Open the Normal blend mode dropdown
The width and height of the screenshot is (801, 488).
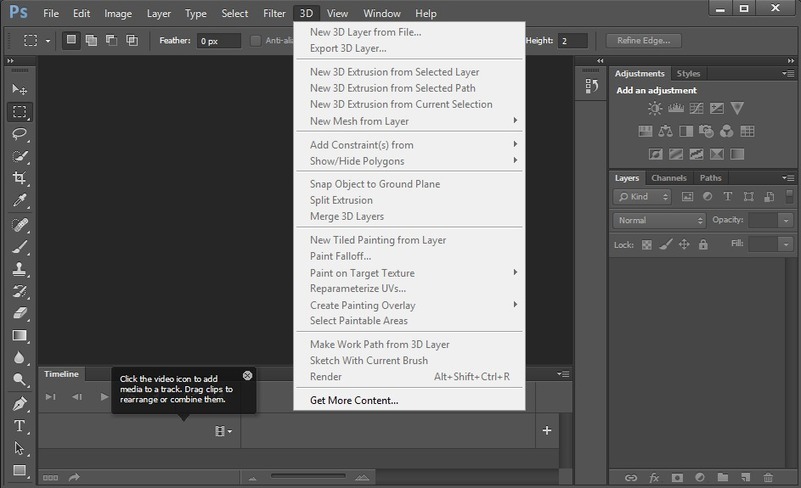659,220
